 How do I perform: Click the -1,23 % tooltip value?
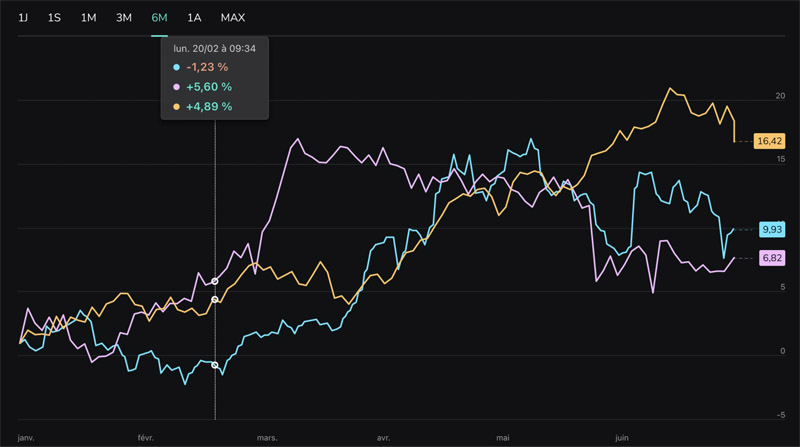click(x=207, y=67)
